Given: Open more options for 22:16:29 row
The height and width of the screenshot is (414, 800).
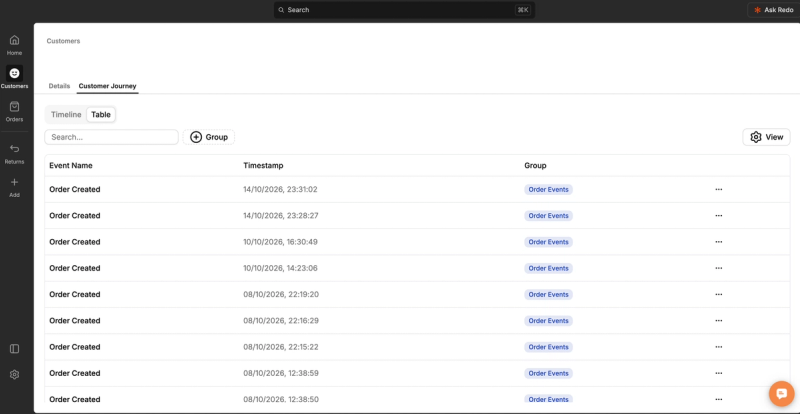Looking at the screenshot, I should [x=718, y=321].
